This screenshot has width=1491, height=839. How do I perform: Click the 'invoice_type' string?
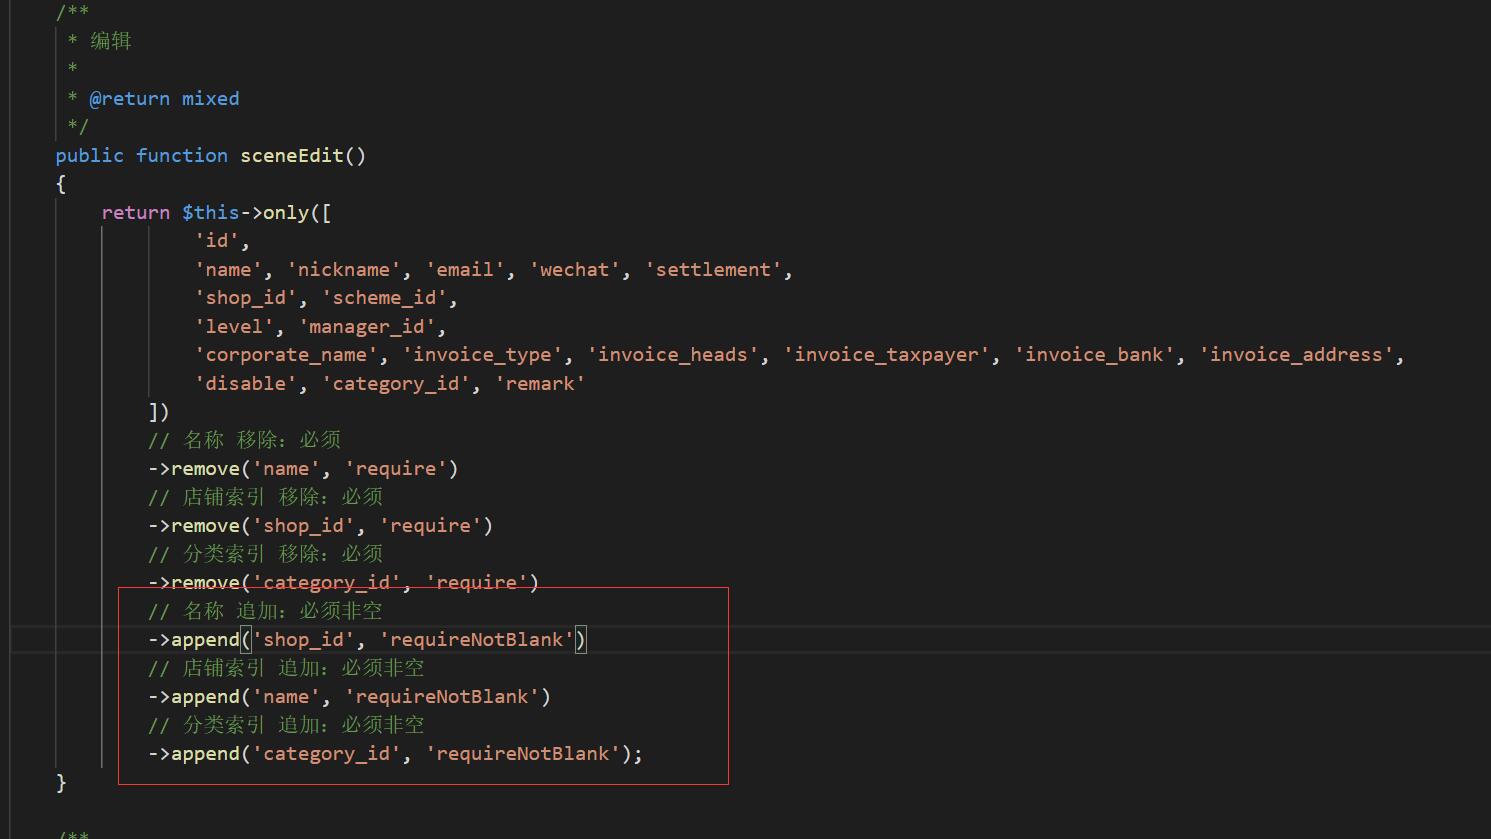point(482,355)
